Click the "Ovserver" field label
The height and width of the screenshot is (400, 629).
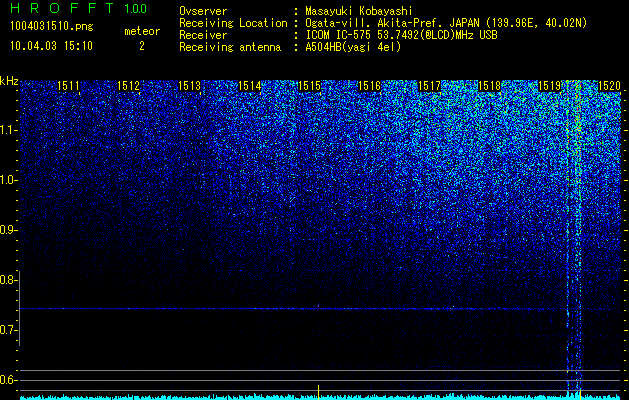click(x=203, y=11)
